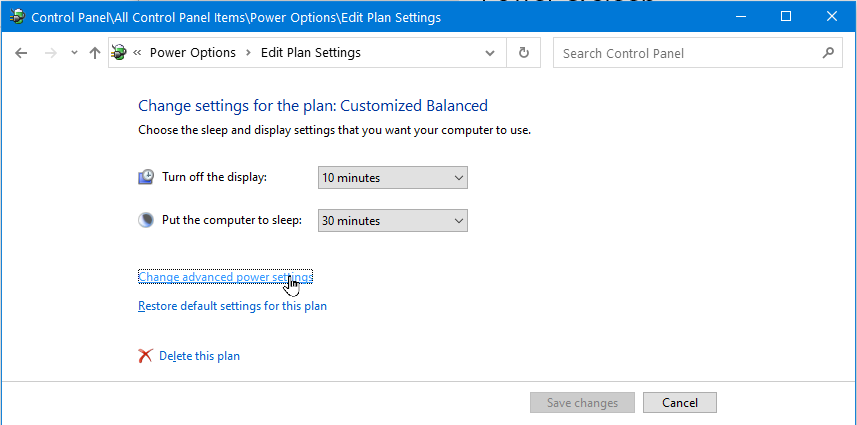Refresh the Edit Plan Settings page

(523, 53)
